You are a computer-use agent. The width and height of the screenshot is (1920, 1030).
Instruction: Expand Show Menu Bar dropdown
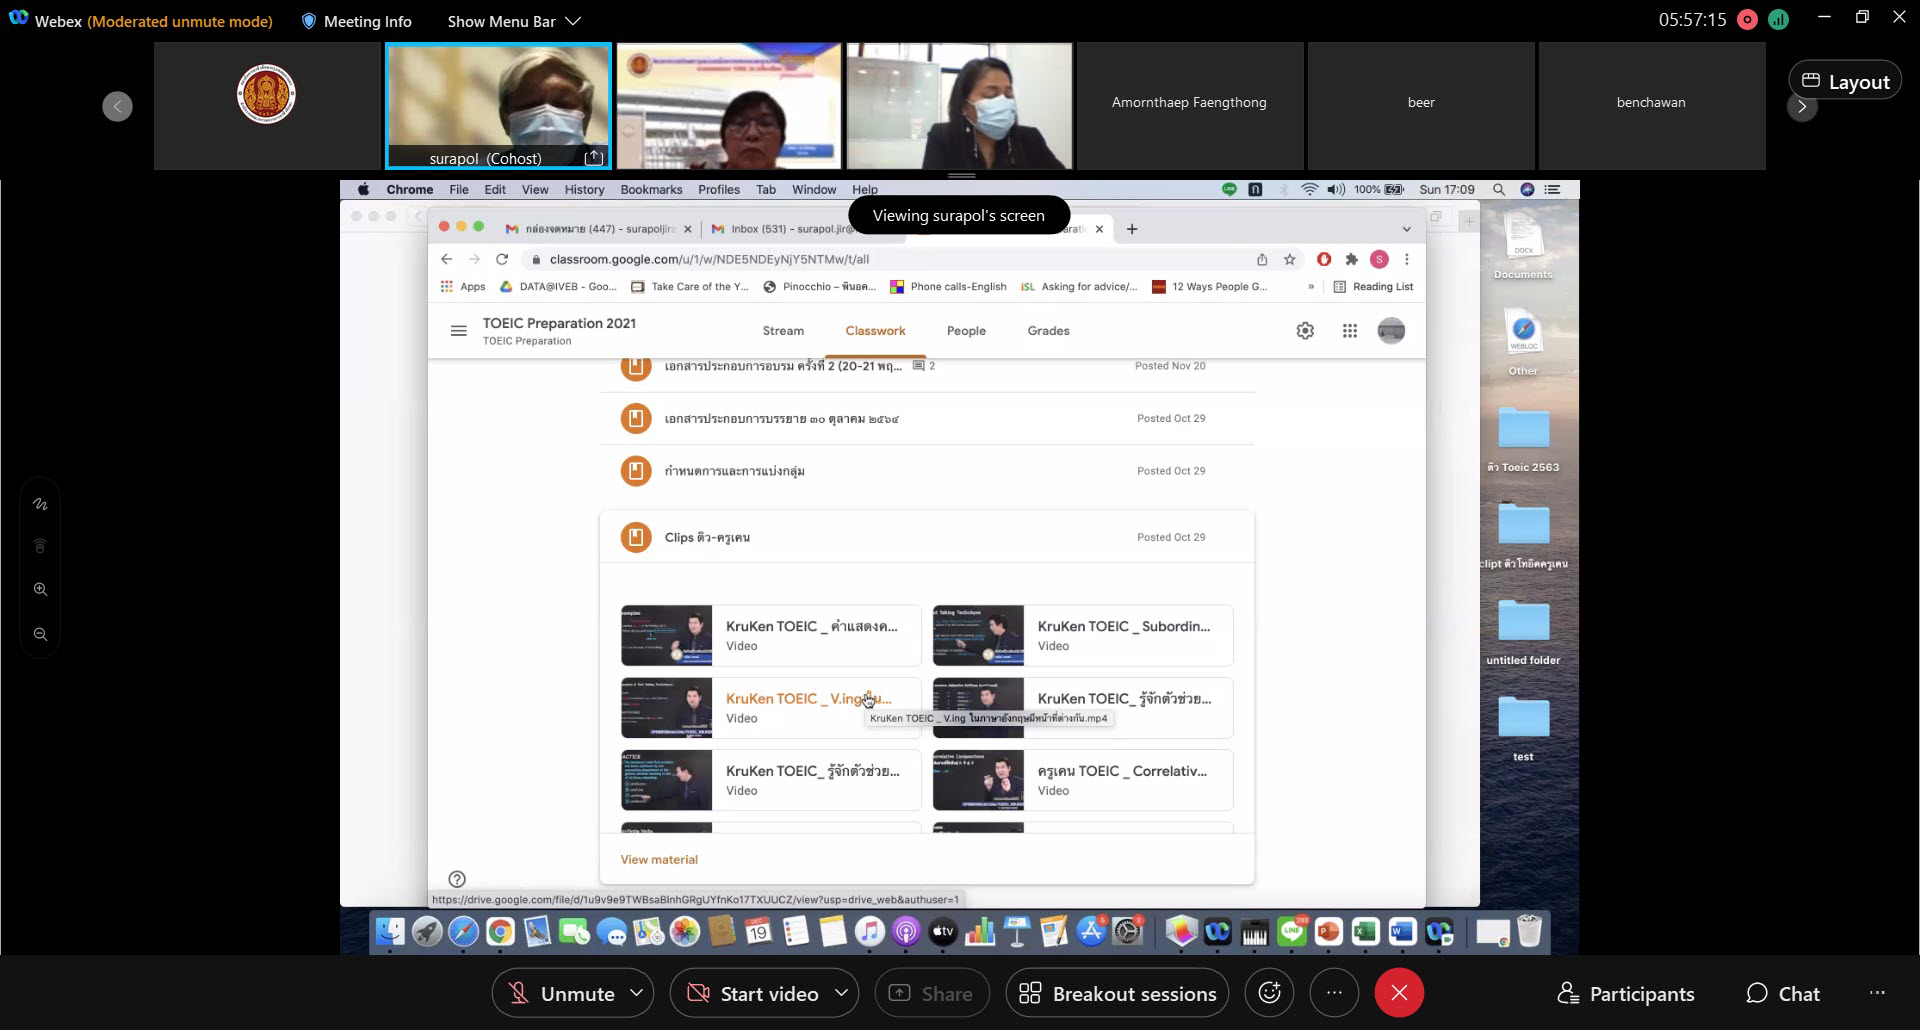(513, 21)
